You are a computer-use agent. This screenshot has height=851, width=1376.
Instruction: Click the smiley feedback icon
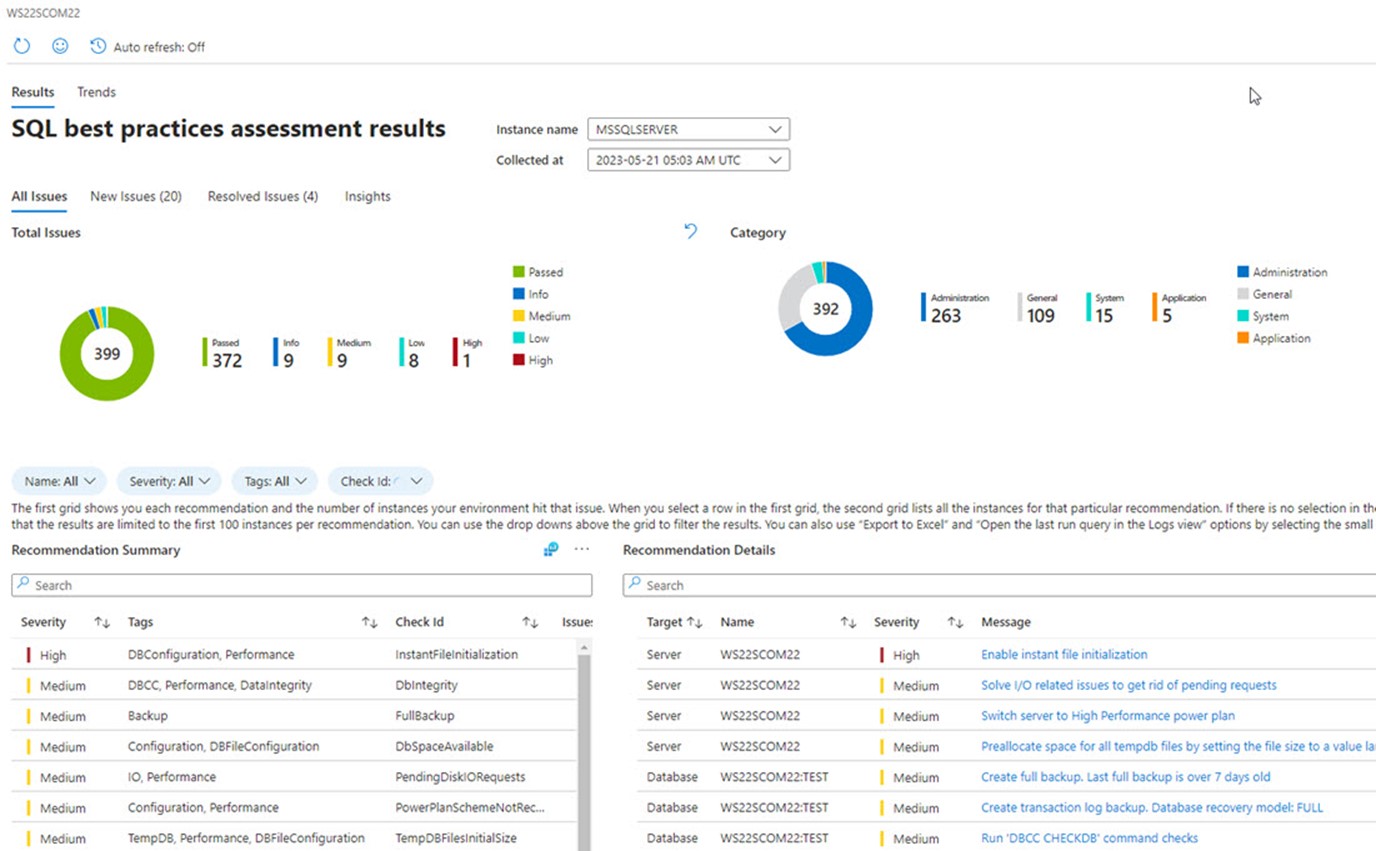click(x=60, y=46)
